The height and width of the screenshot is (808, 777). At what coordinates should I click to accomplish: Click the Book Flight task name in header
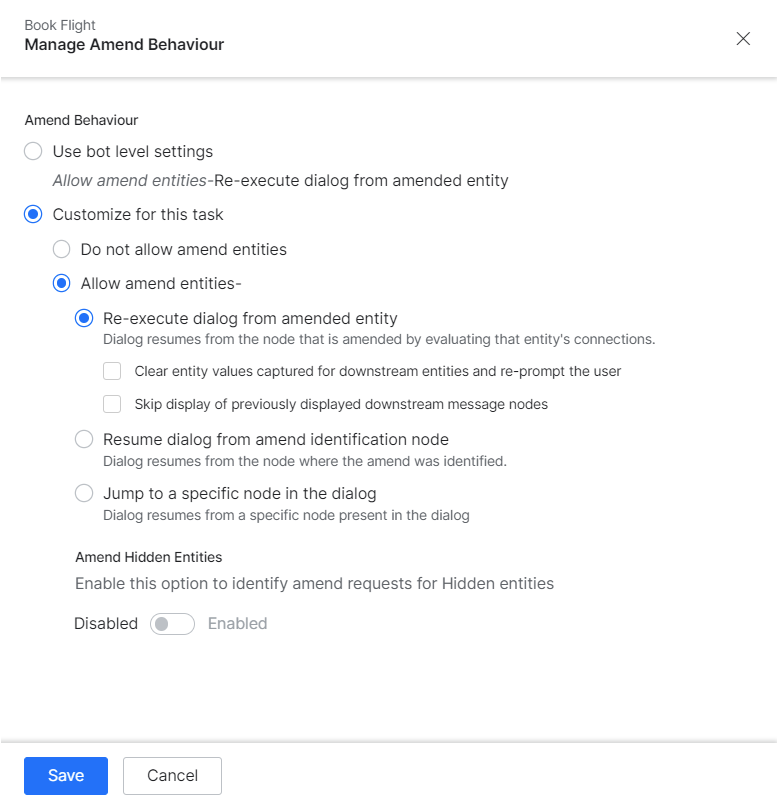(x=60, y=25)
